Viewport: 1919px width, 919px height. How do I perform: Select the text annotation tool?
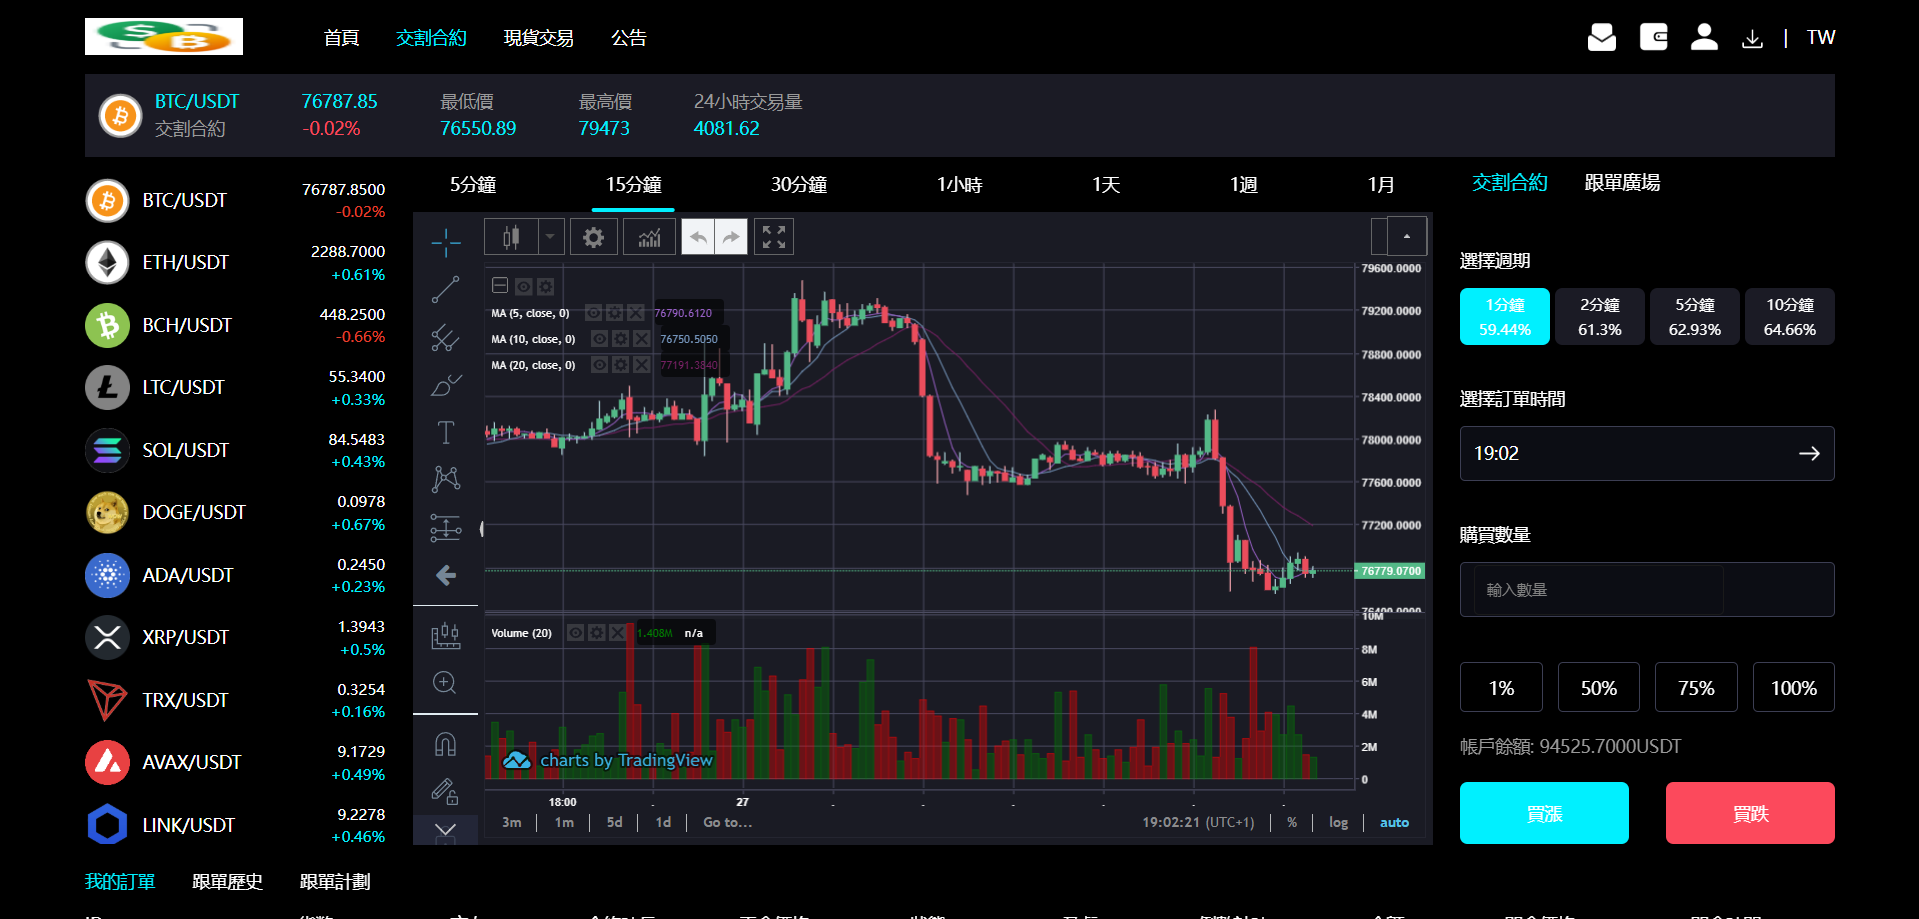click(x=446, y=432)
